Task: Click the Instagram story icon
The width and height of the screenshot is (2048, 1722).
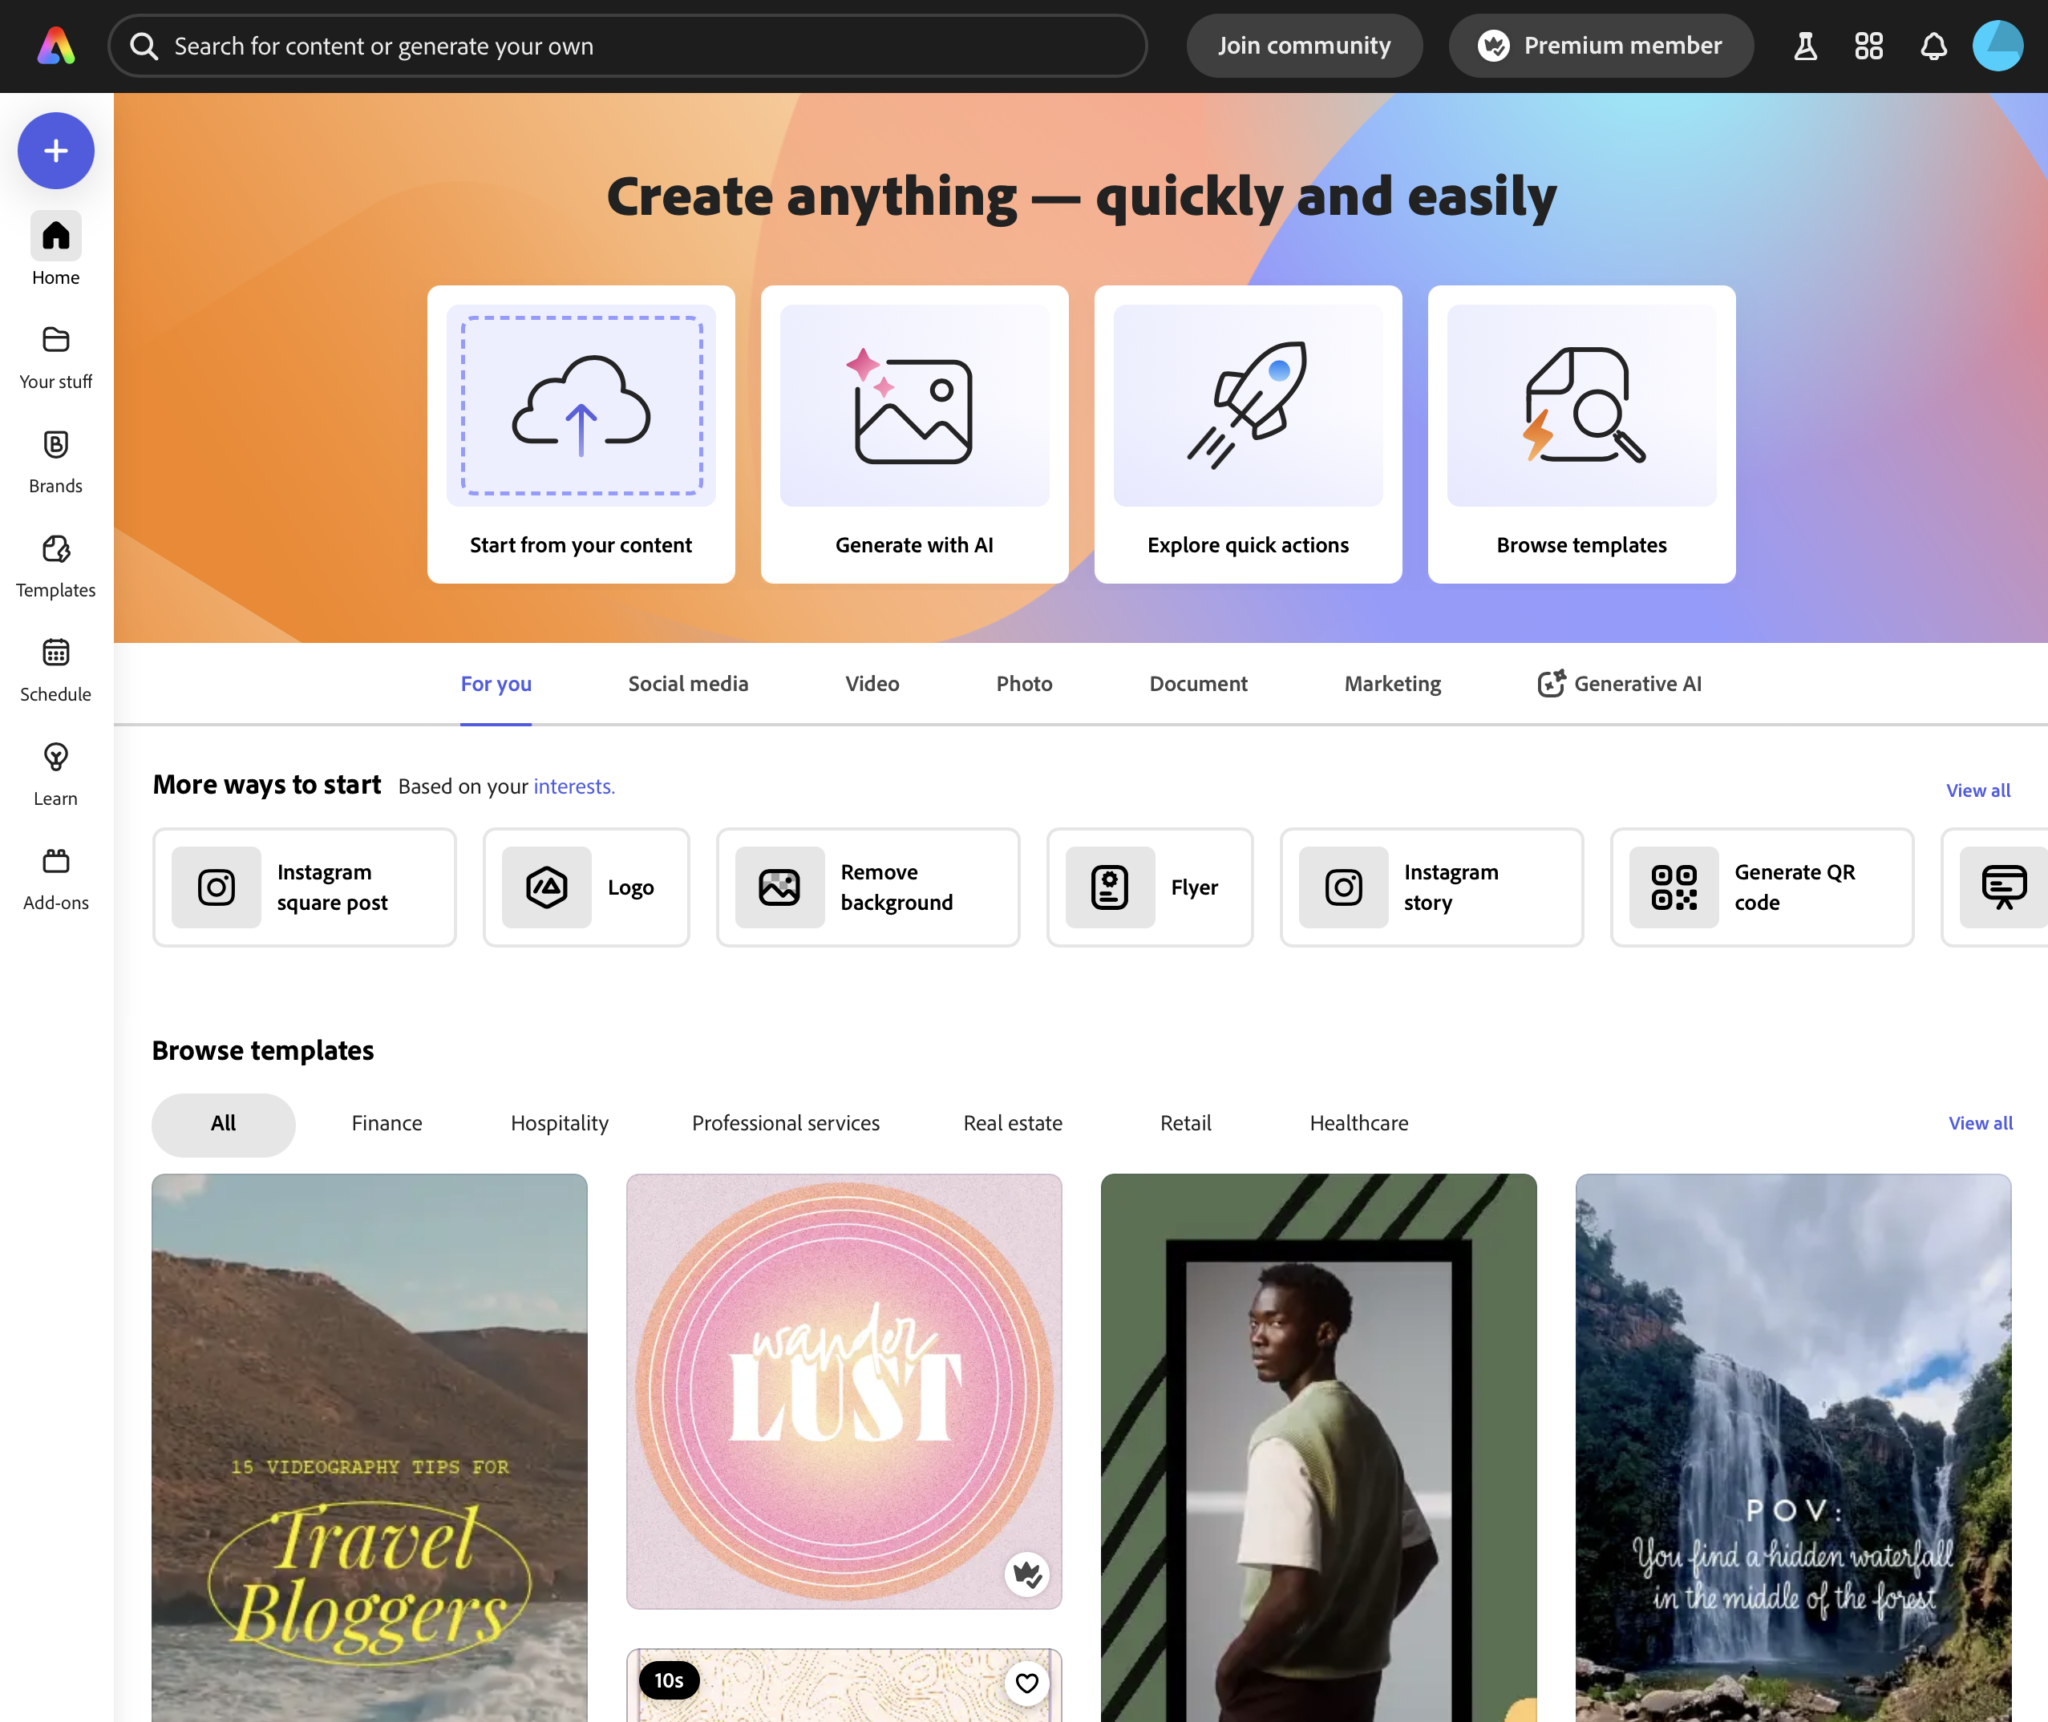Action: (1344, 887)
